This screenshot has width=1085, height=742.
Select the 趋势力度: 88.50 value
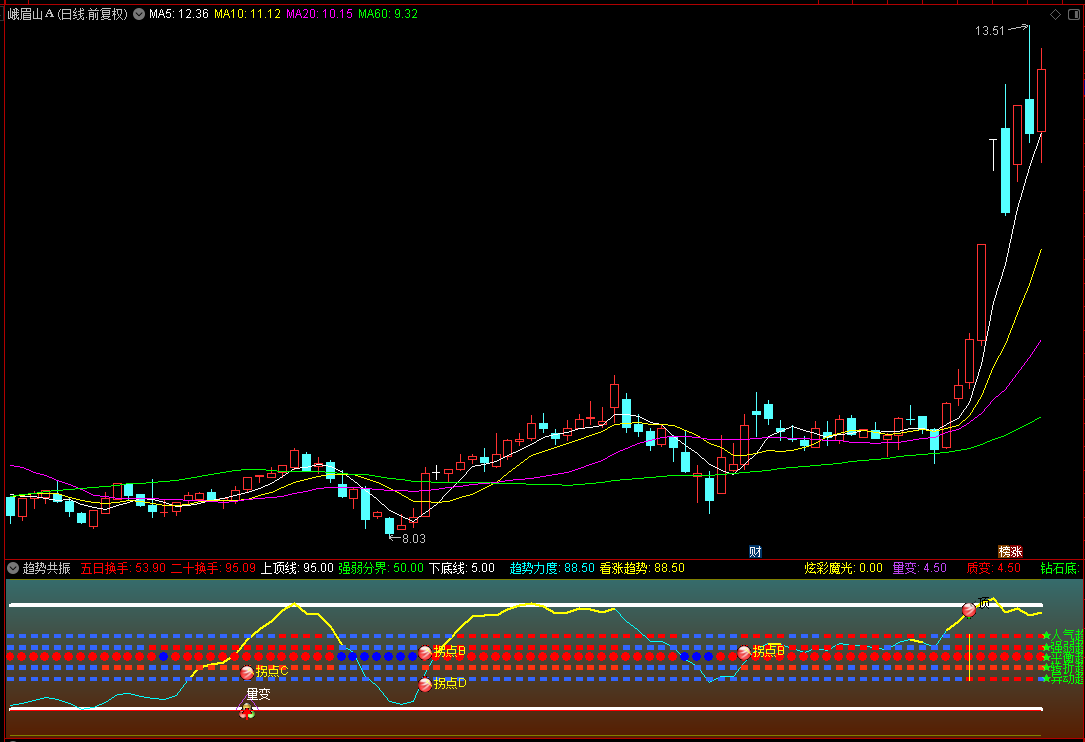(552, 568)
